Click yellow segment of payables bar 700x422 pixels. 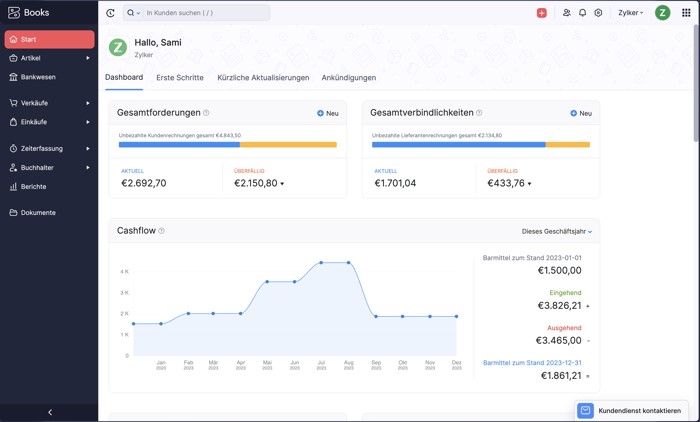(568, 145)
